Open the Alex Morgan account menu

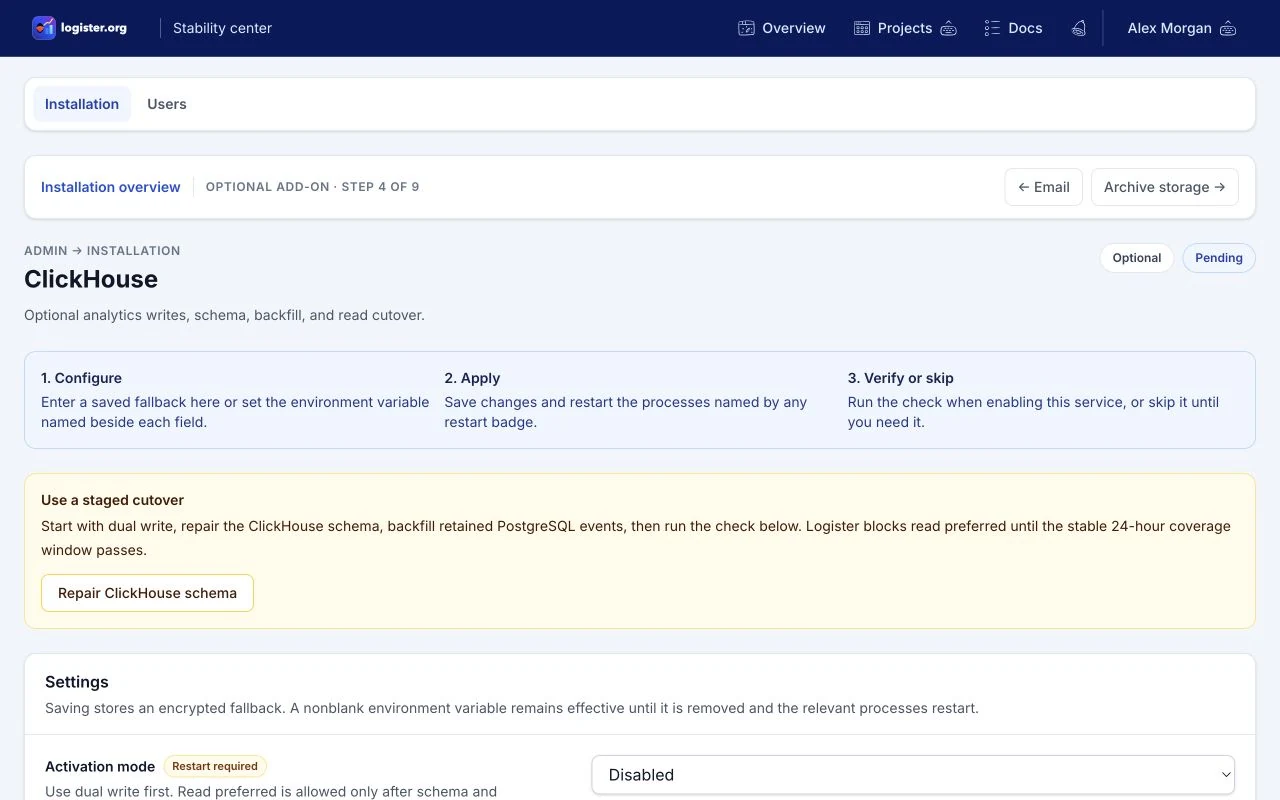pyautogui.click(x=1181, y=28)
